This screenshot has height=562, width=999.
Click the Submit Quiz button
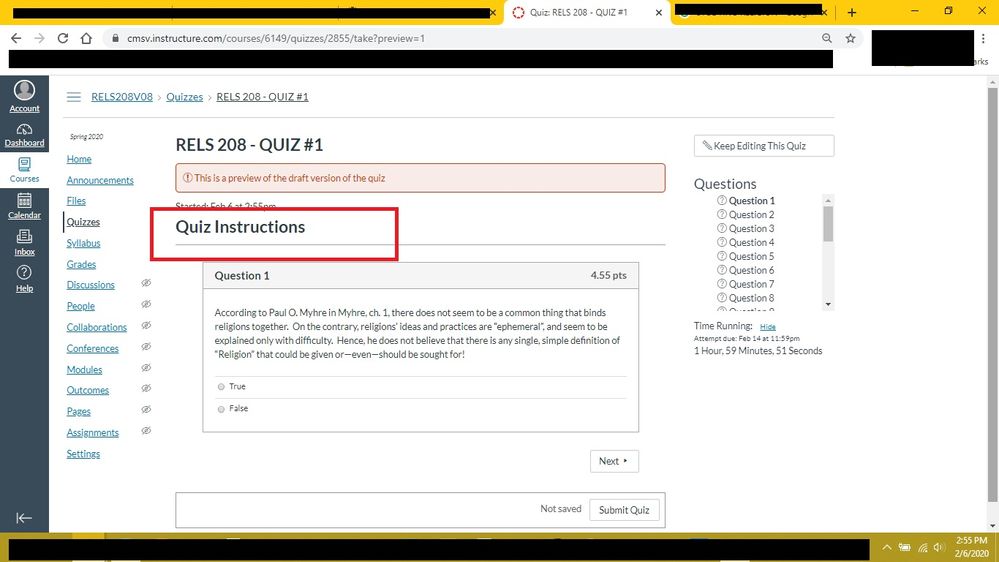pos(623,510)
